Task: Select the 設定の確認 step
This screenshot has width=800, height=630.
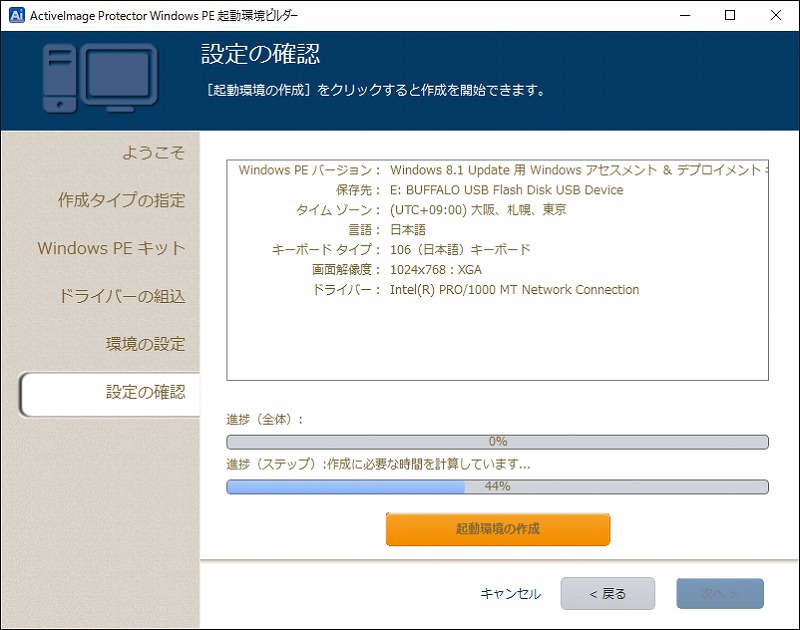Action: point(110,394)
